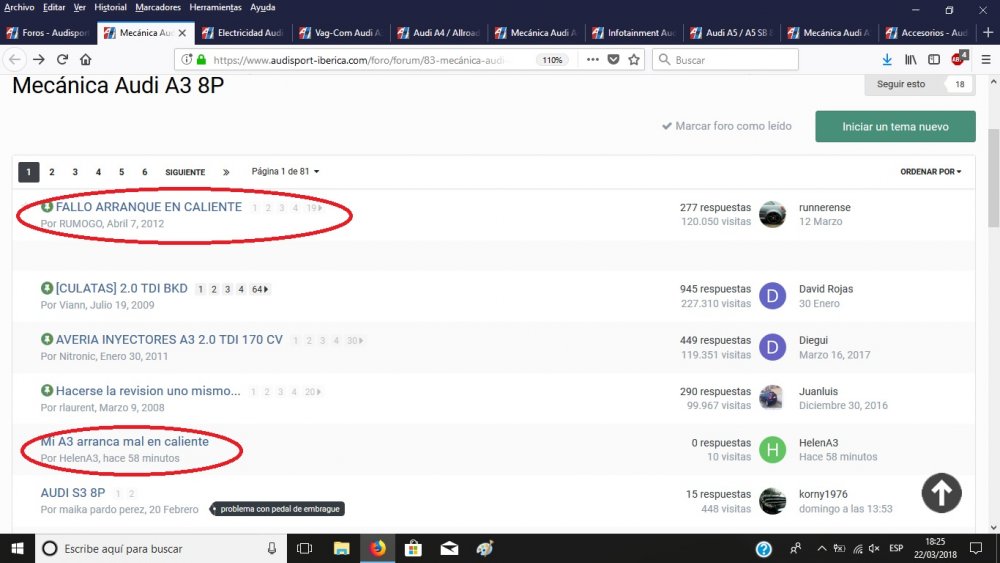Viewport: 1000px width, 563px height.
Task: Go to the last page with double chevron
Action: [x=226, y=172]
